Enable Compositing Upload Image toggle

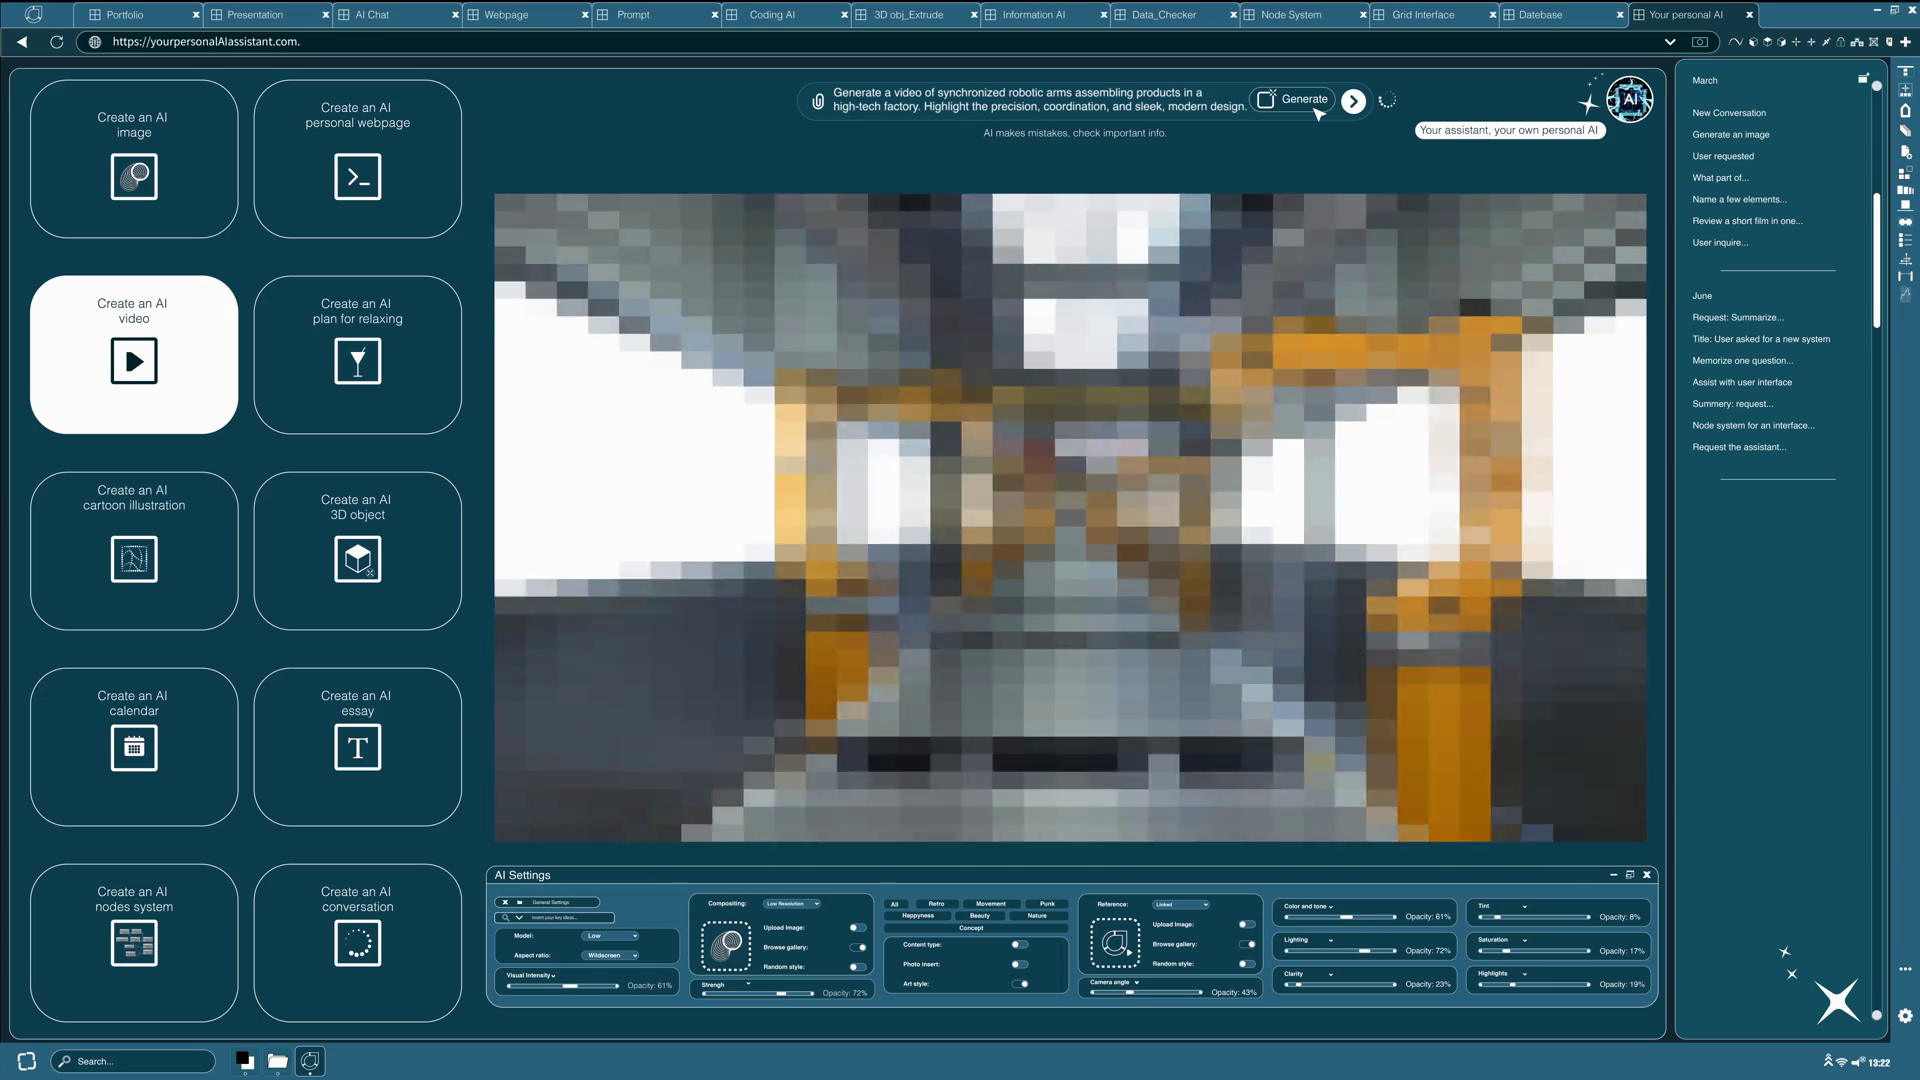857,928
